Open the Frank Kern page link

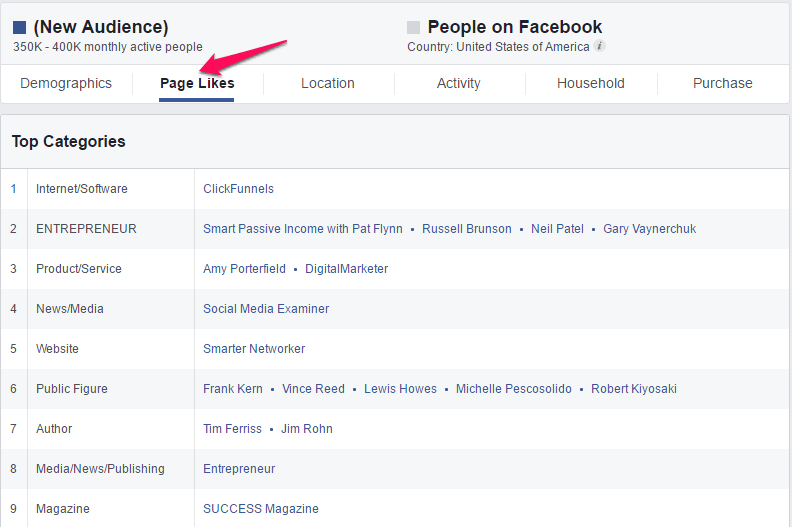tap(233, 389)
